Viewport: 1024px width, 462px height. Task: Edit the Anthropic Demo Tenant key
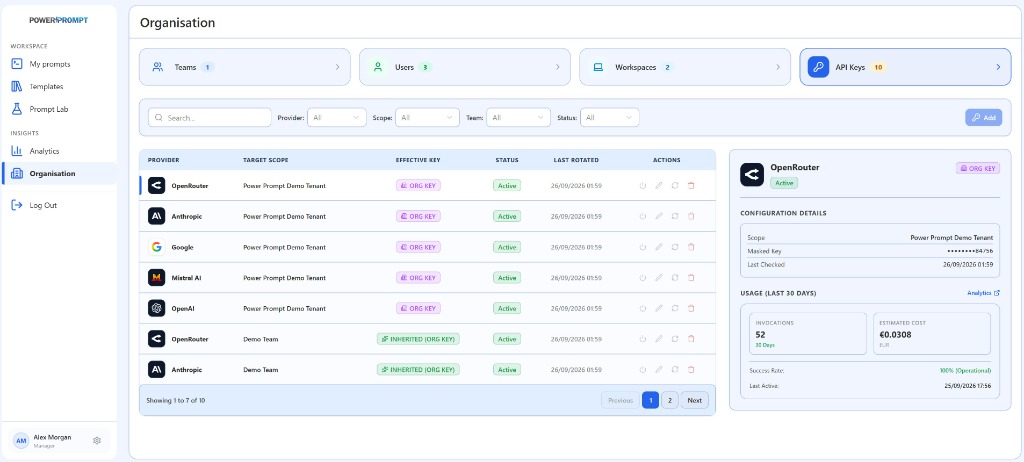click(658, 216)
